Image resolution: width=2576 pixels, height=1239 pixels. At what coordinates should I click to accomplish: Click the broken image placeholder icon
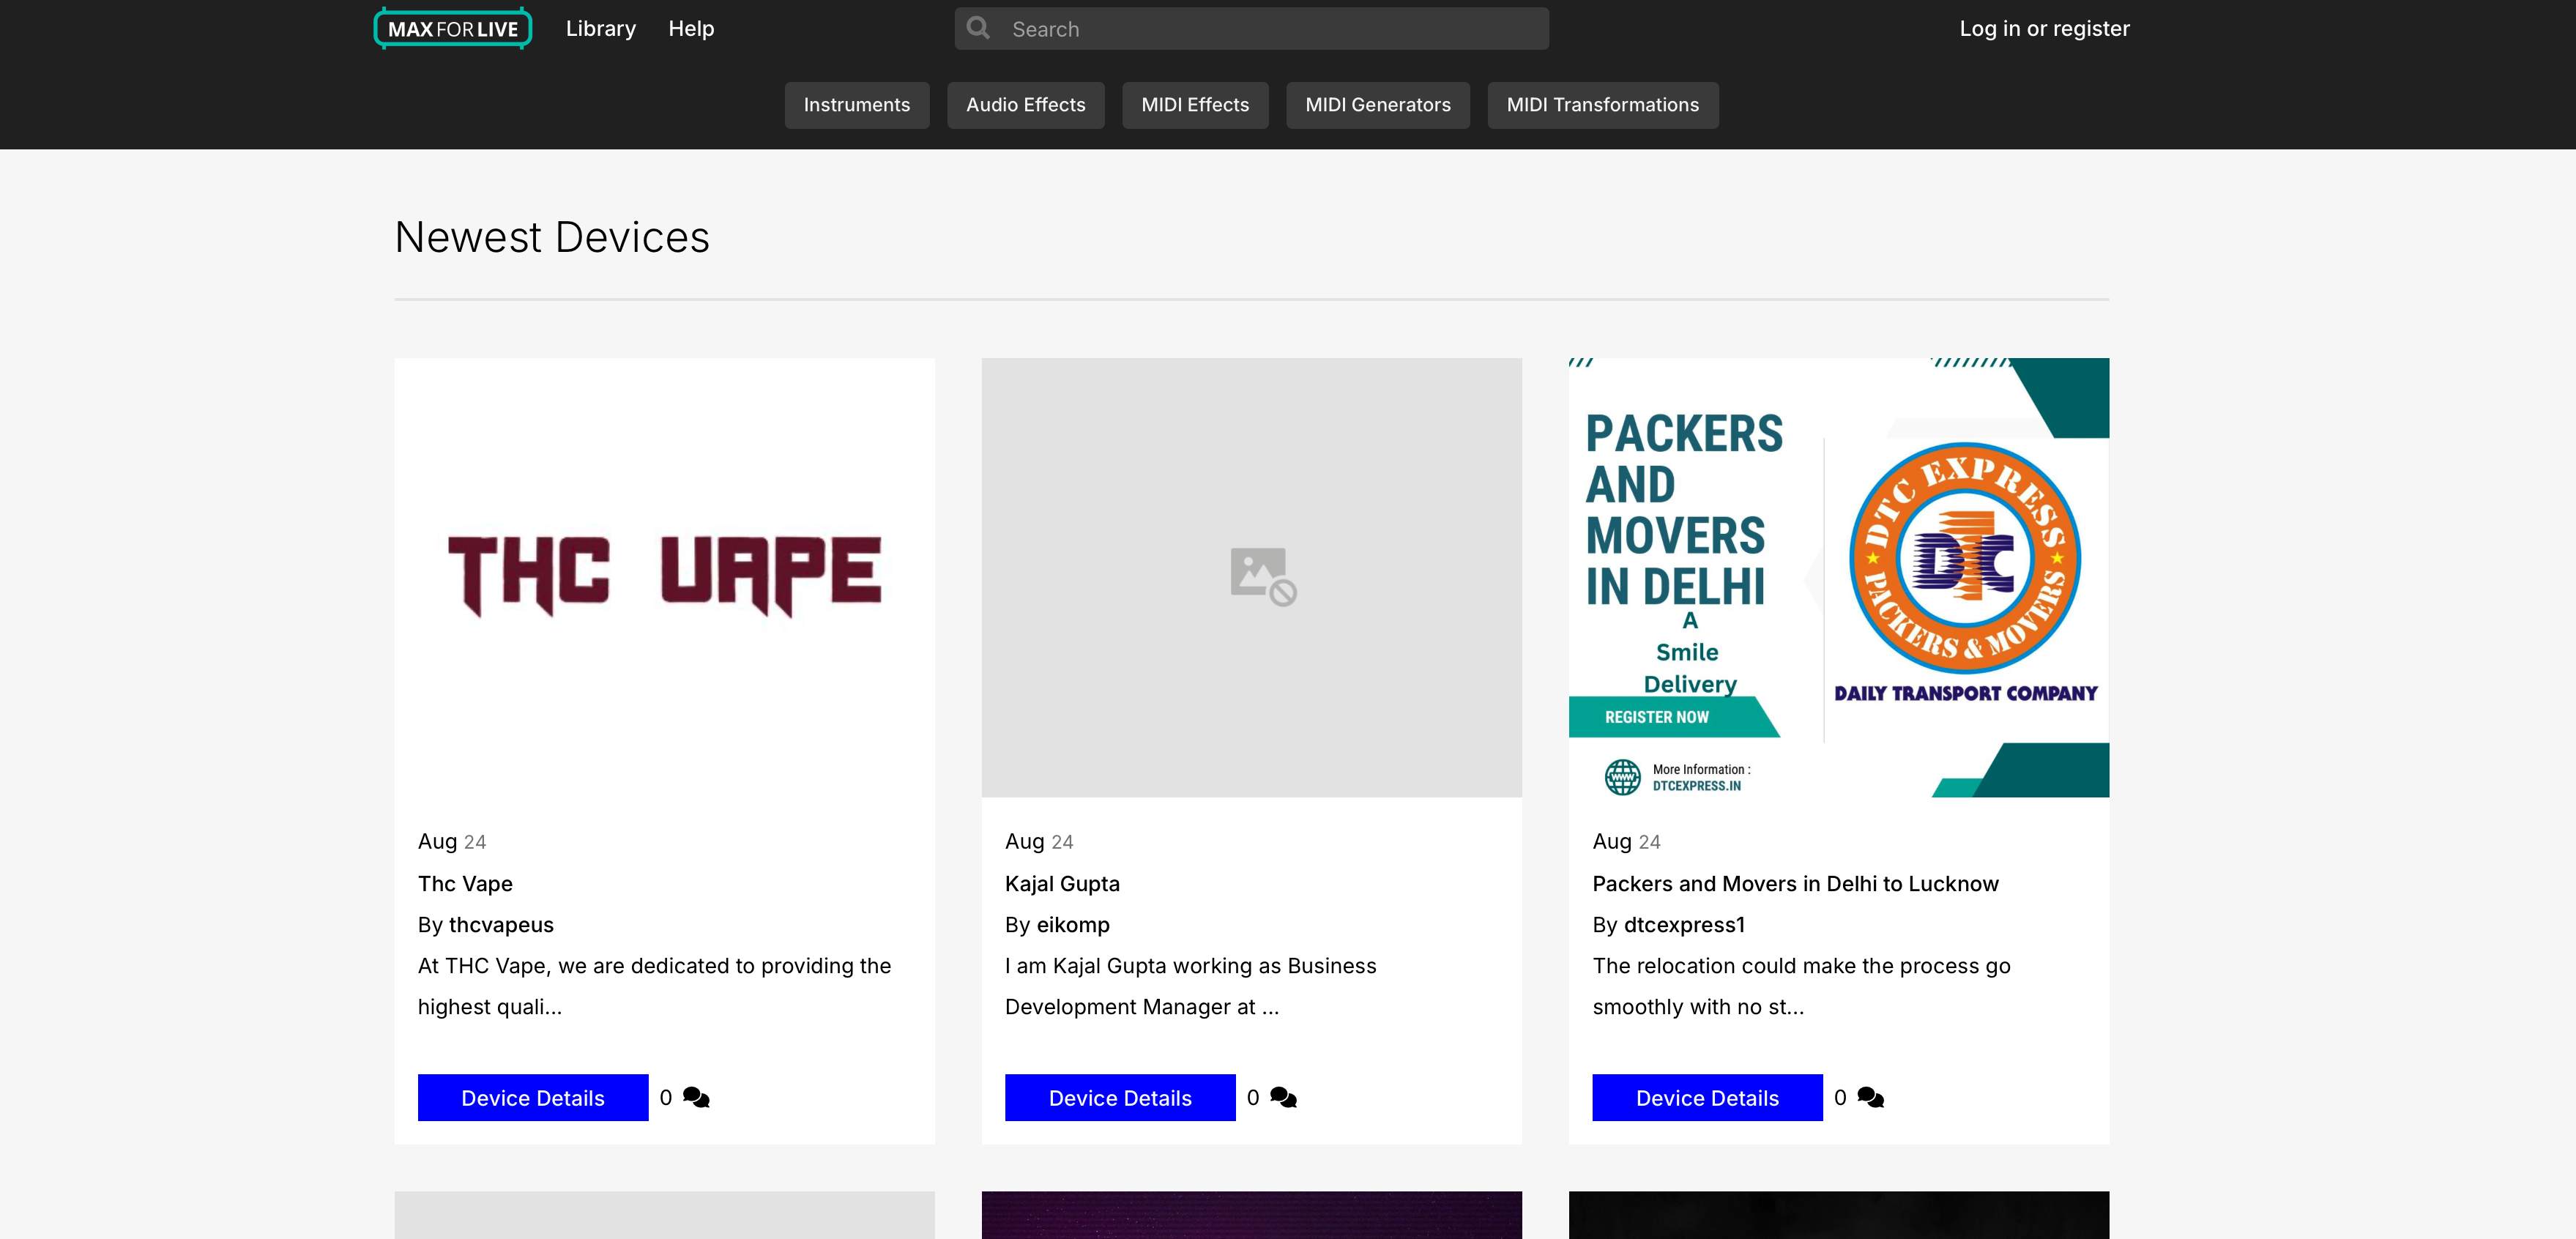(x=1263, y=576)
